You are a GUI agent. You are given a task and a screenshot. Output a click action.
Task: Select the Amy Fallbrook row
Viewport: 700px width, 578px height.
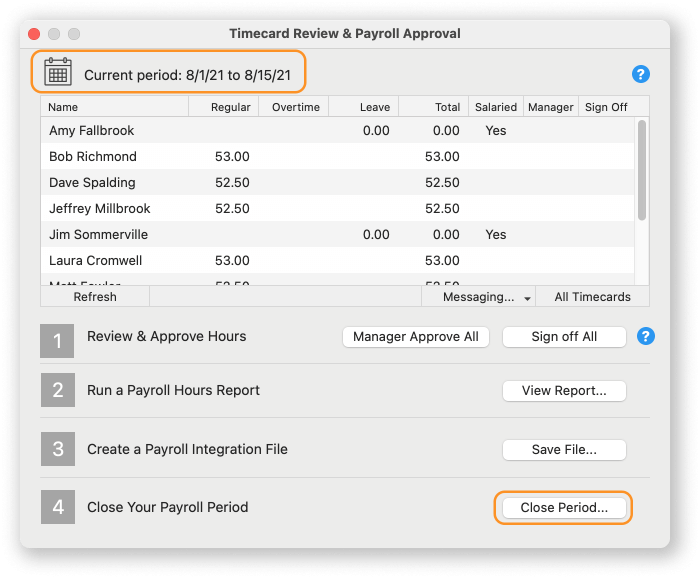(x=338, y=130)
